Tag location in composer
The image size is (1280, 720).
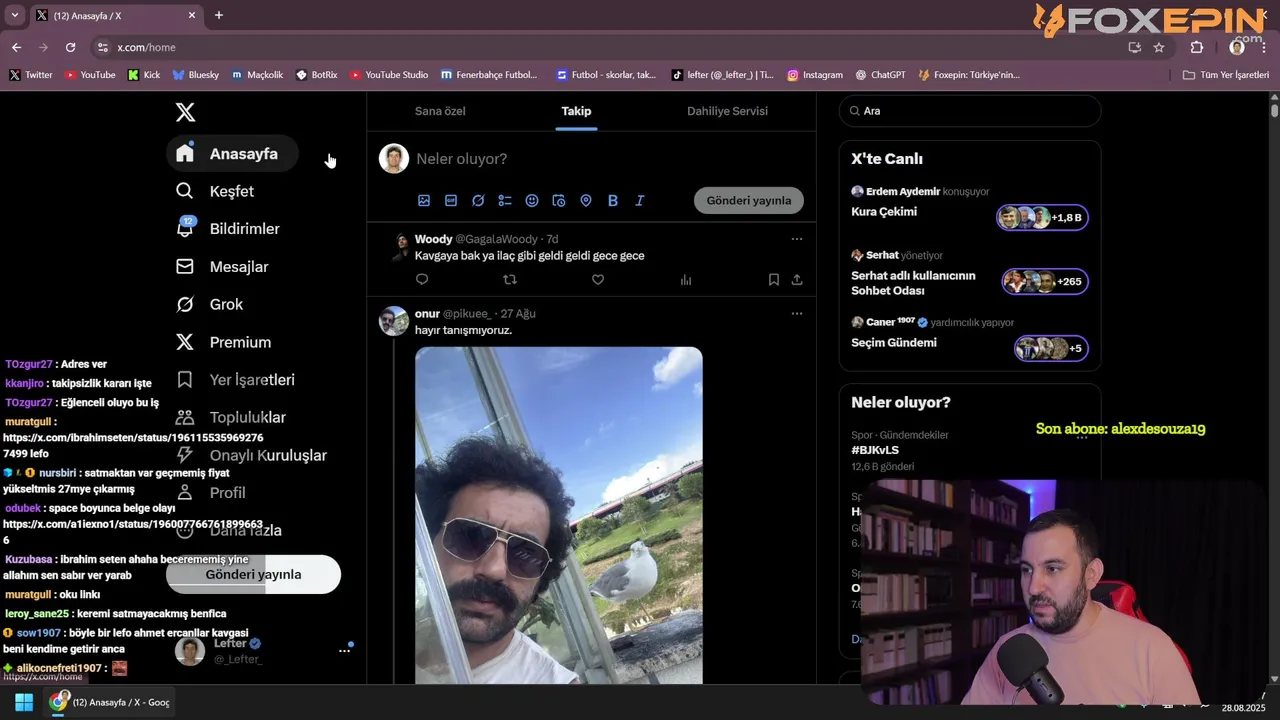pos(586,201)
